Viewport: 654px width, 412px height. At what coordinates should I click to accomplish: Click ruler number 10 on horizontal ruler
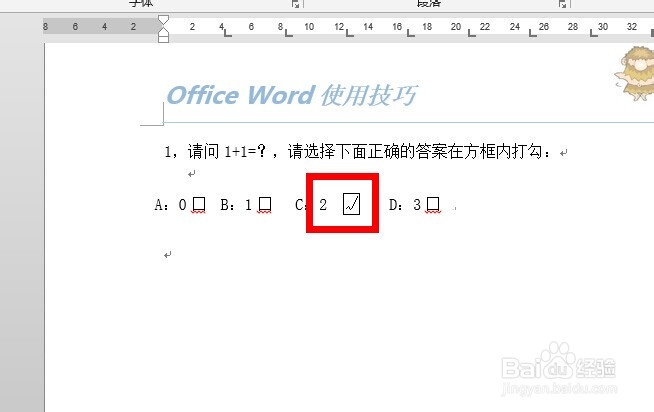coord(309,27)
